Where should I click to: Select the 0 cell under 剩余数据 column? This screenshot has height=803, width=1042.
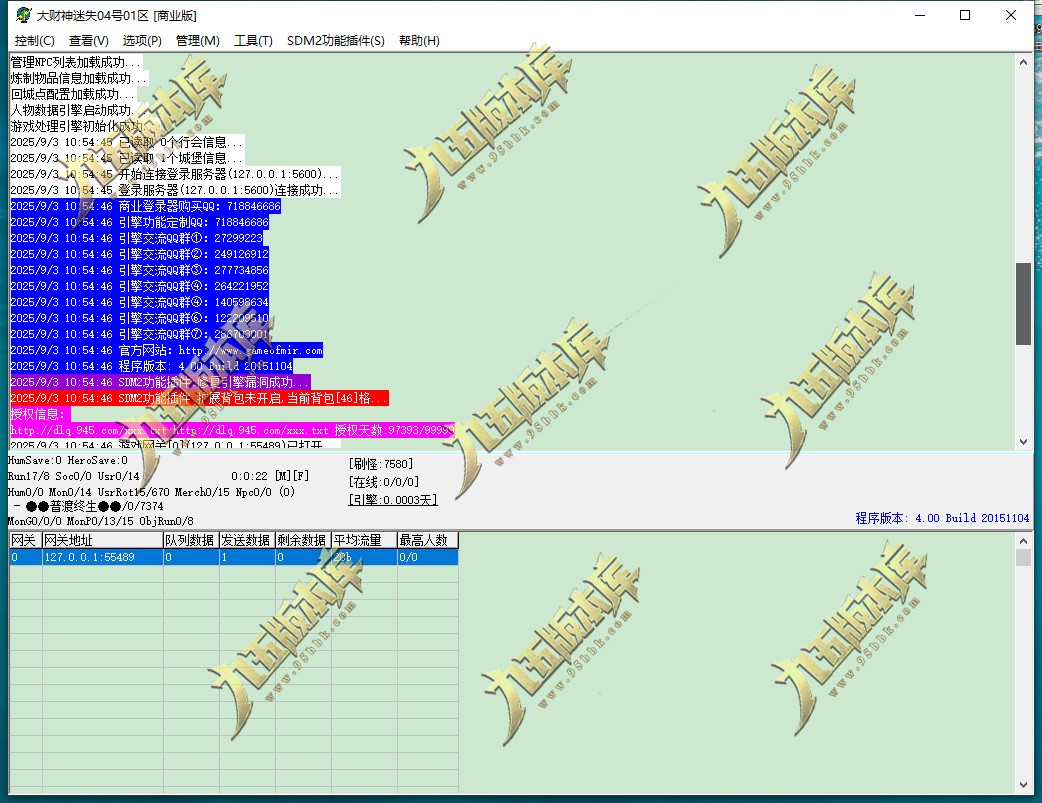tap(303, 557)
